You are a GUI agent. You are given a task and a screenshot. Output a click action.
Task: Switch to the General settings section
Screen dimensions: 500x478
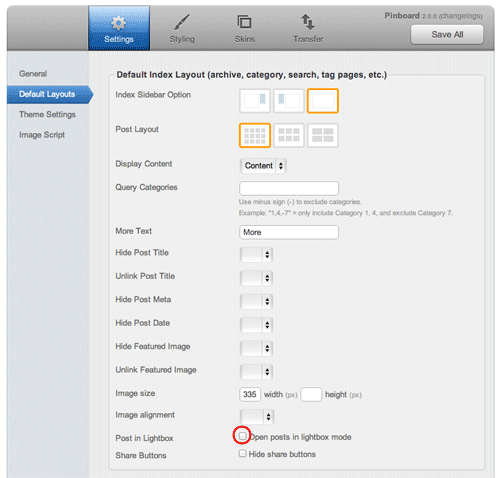pos(33,74)
